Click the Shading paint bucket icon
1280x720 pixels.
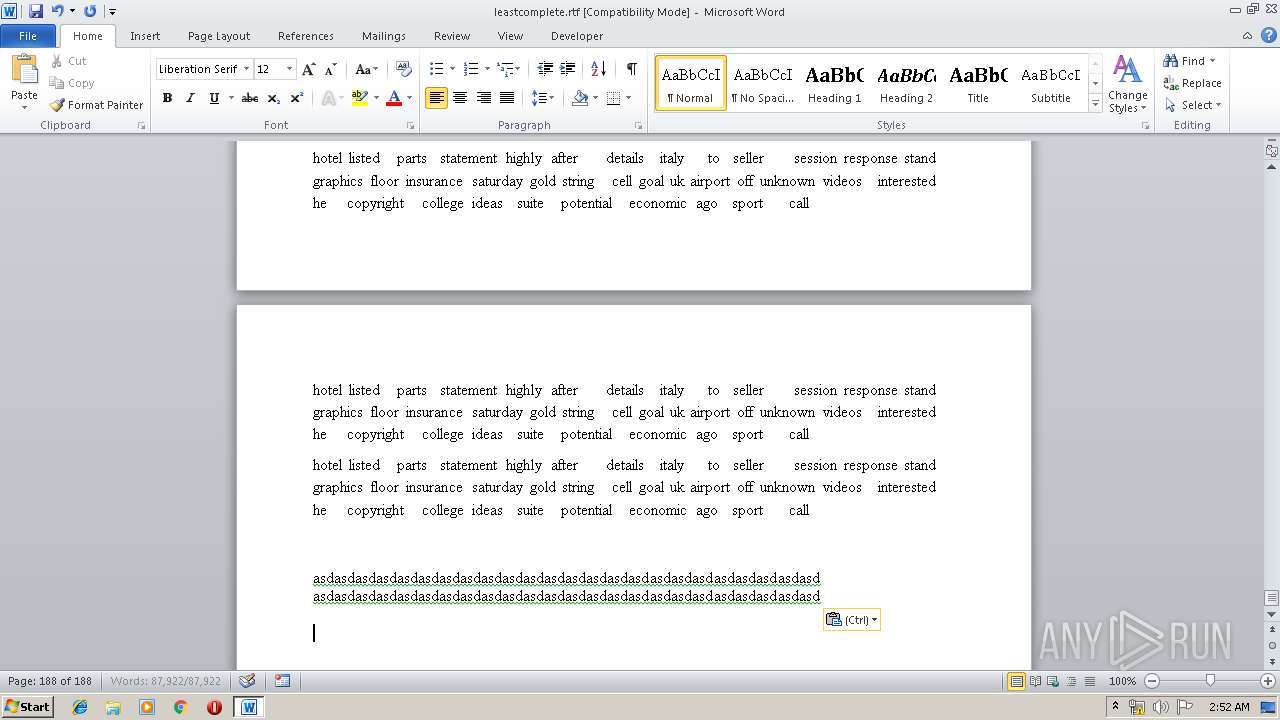pos(580,98)
